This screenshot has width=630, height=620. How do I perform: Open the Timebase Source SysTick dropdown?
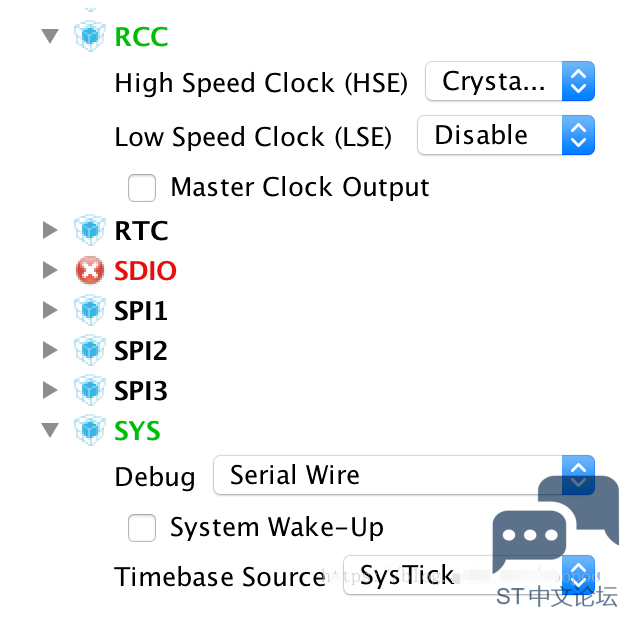pos(469,575)
